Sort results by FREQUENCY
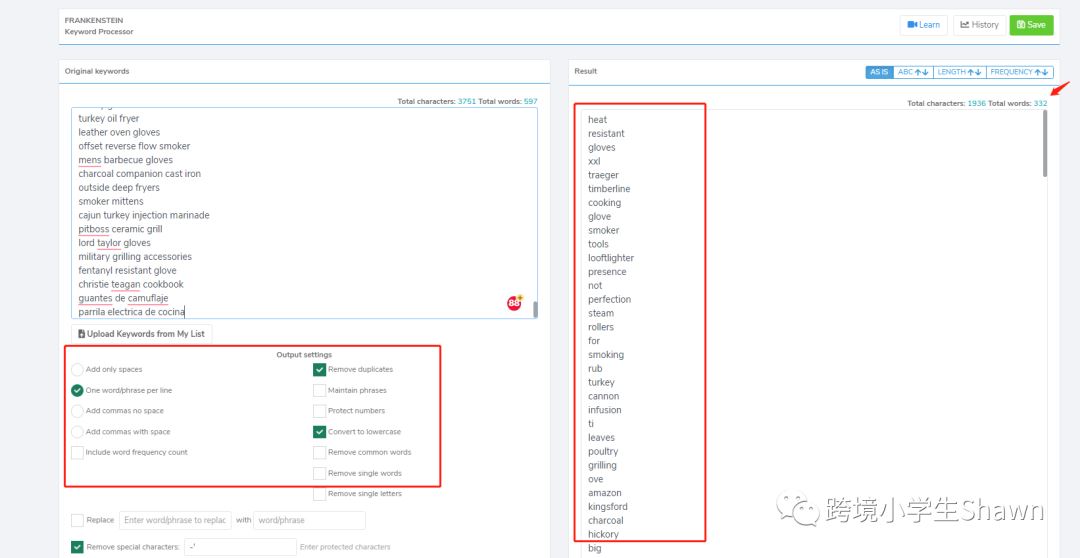 [x=1019, y=72]
